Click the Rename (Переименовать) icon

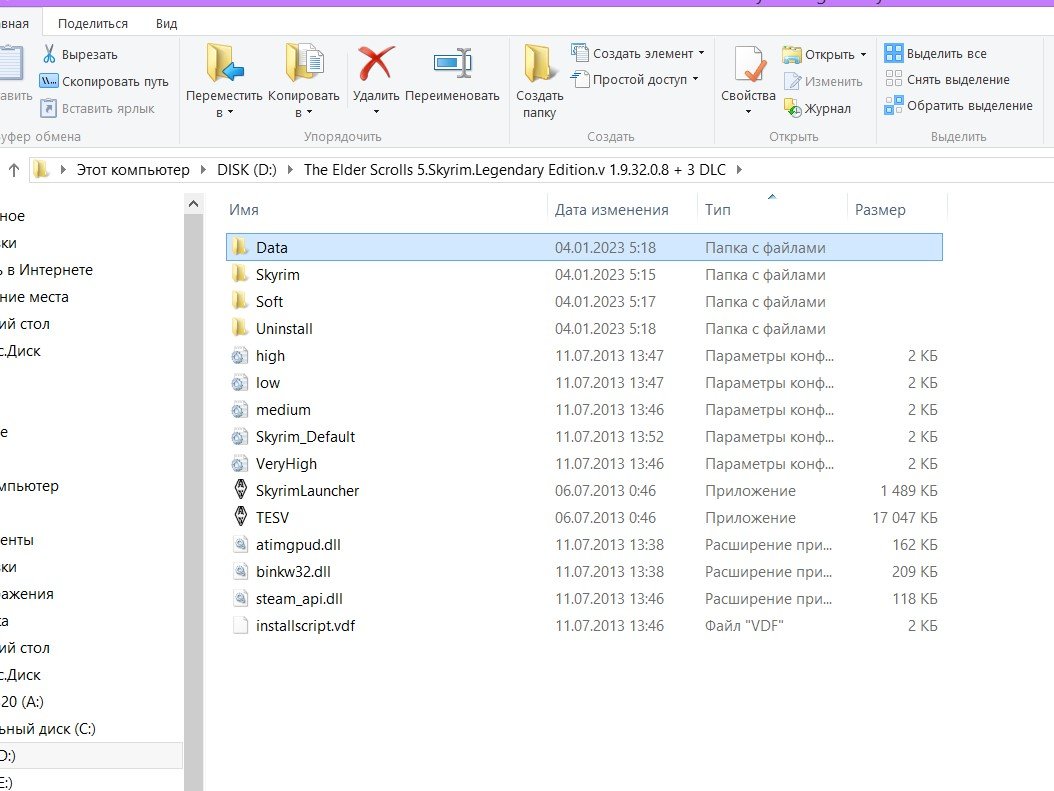click(452, 65)
